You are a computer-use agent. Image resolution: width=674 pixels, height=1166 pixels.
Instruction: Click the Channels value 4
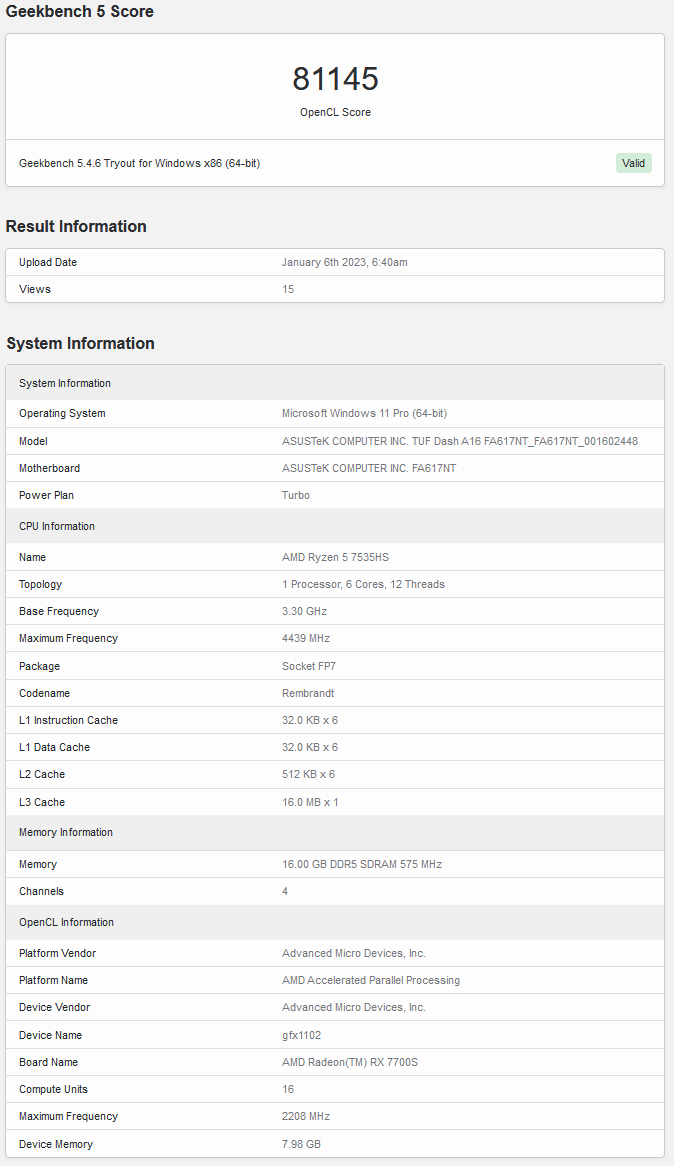pos(285,891)
